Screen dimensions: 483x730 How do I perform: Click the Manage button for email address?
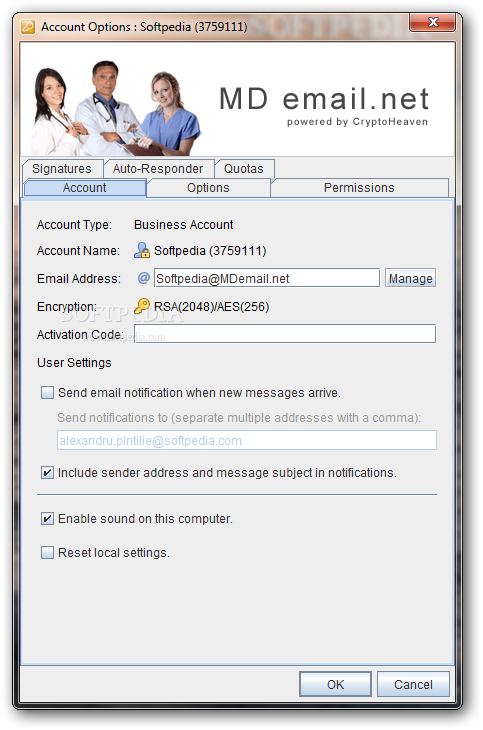tap(410, 278)
